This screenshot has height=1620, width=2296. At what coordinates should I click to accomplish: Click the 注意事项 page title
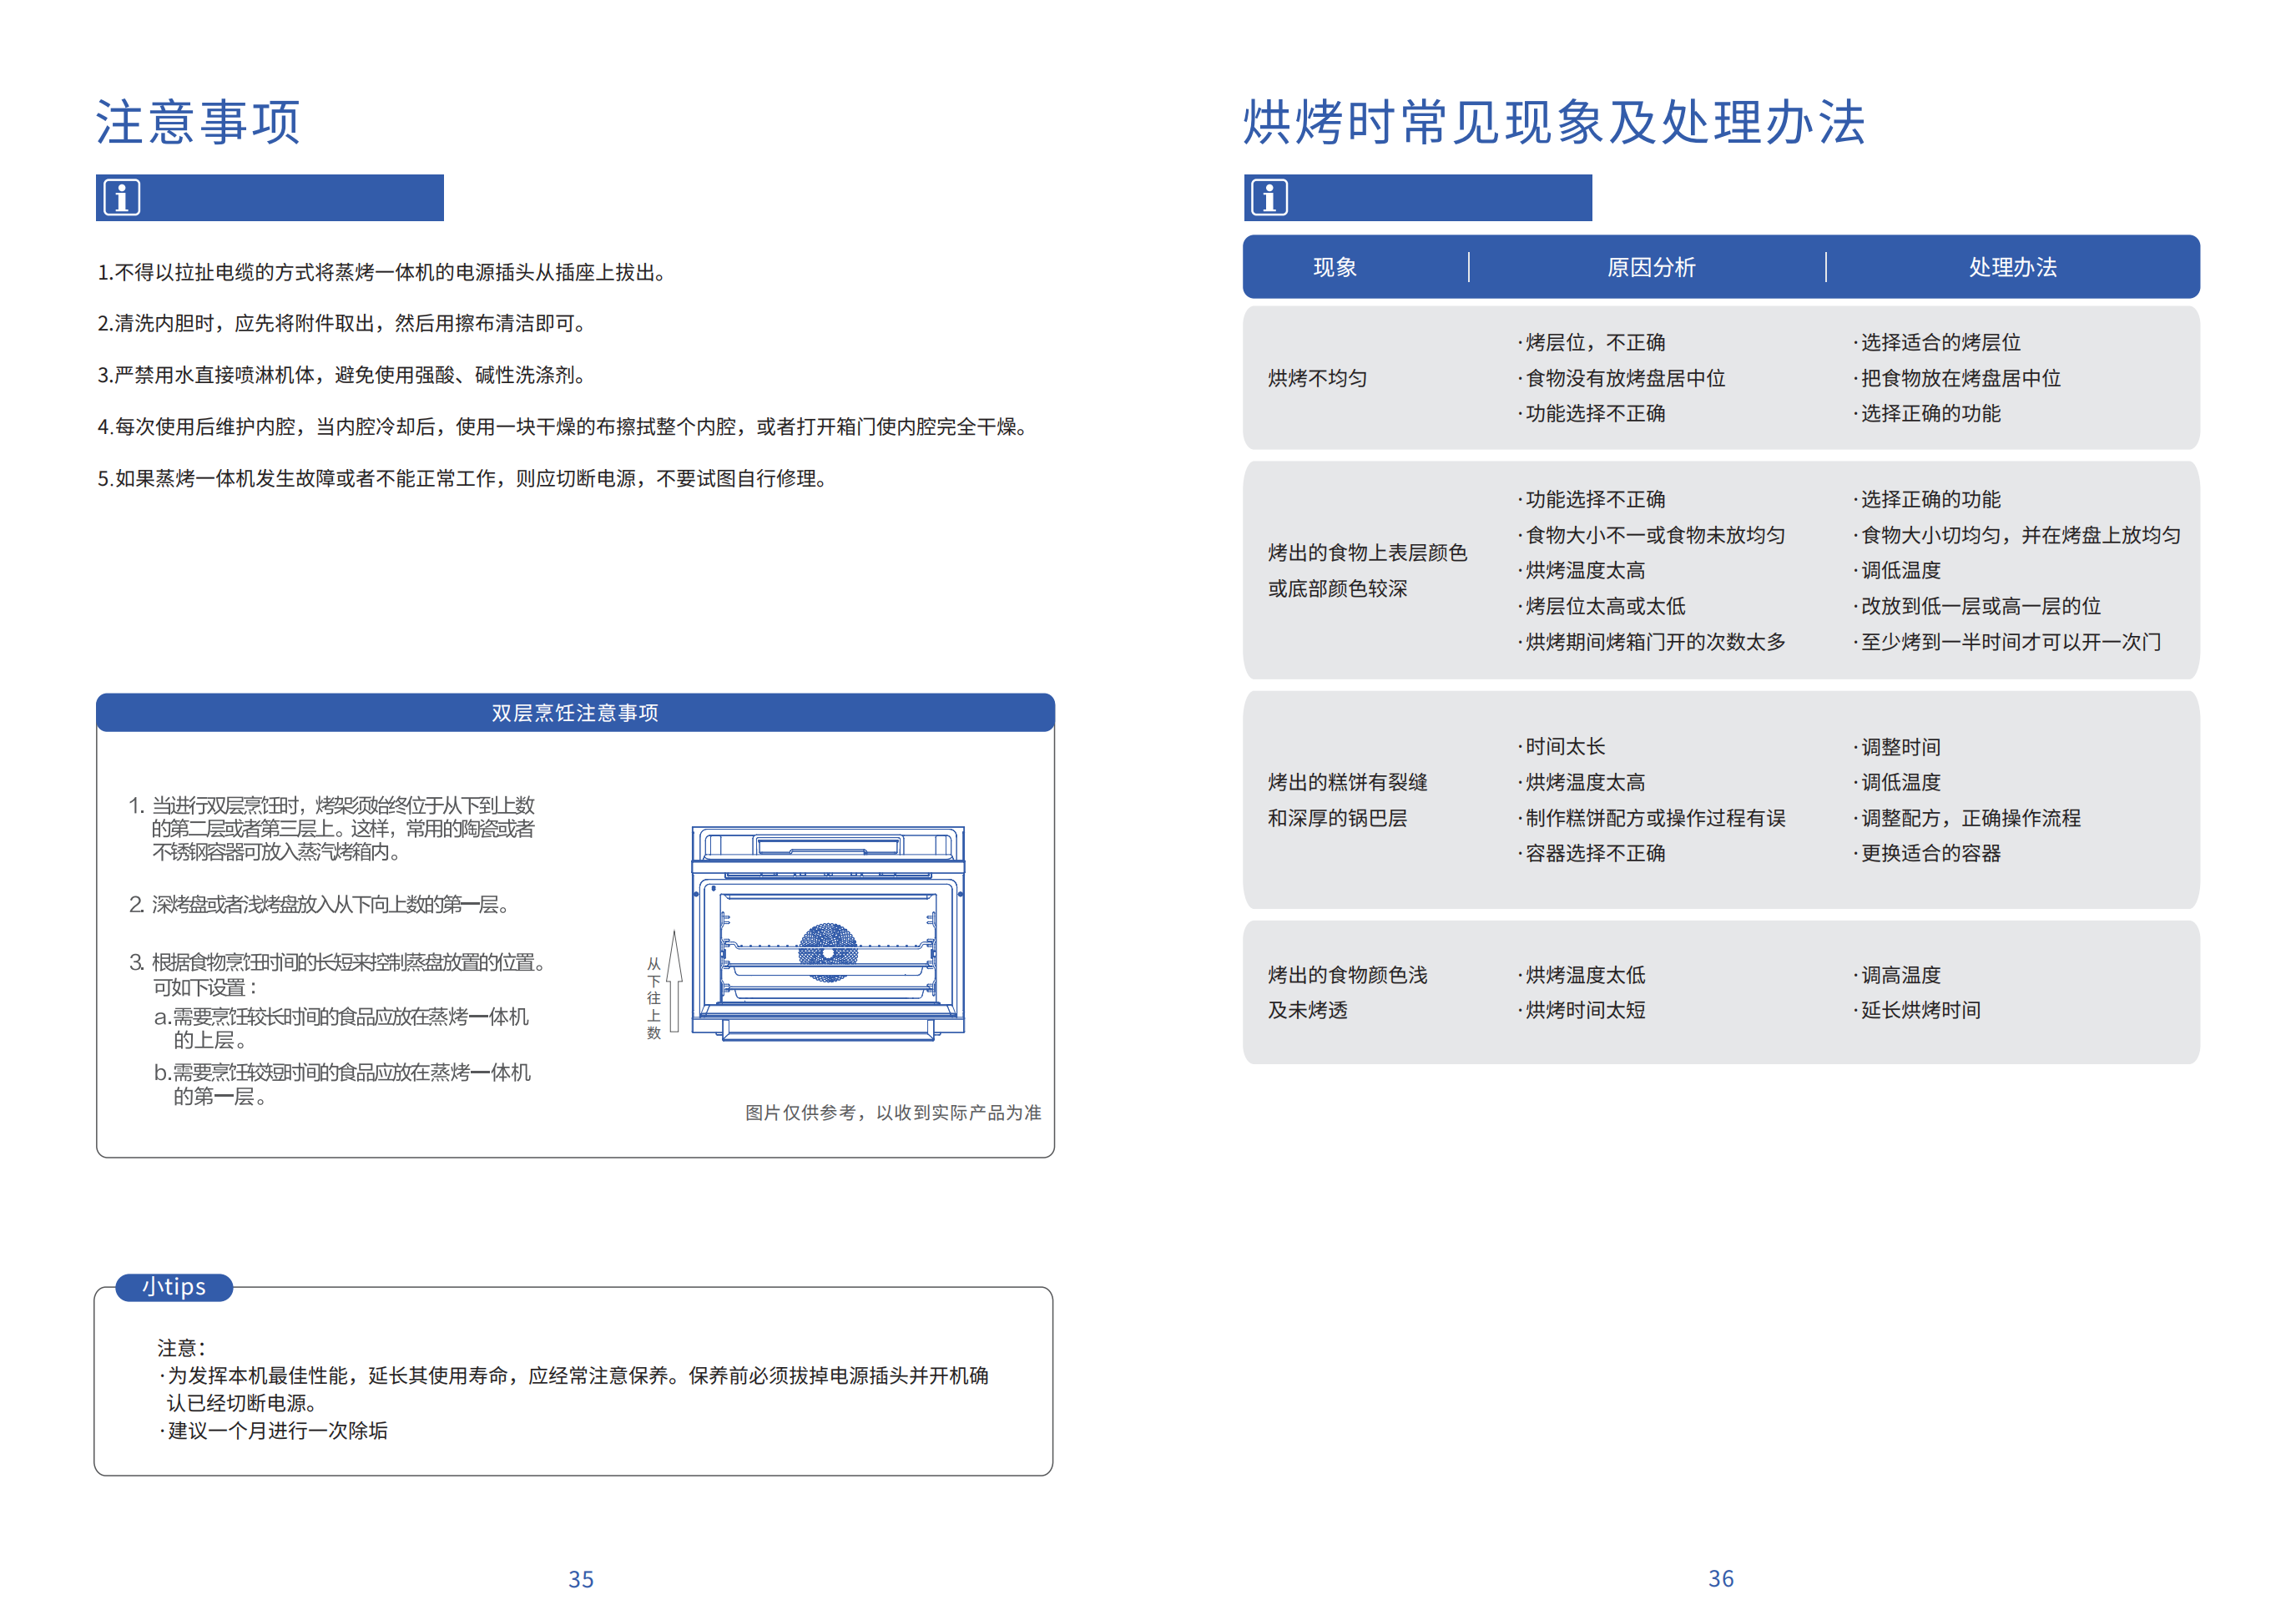pos(198,122)
